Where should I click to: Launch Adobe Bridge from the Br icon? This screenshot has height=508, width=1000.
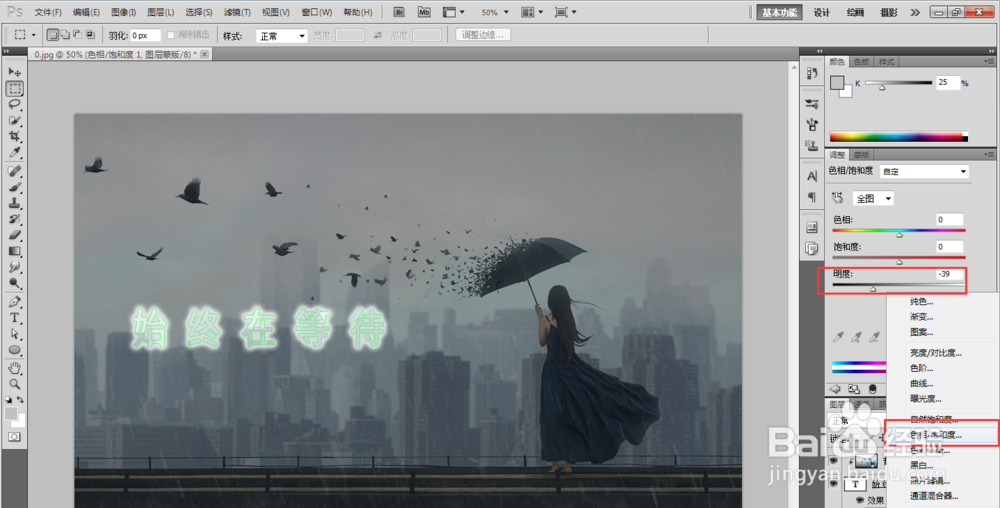399,12
